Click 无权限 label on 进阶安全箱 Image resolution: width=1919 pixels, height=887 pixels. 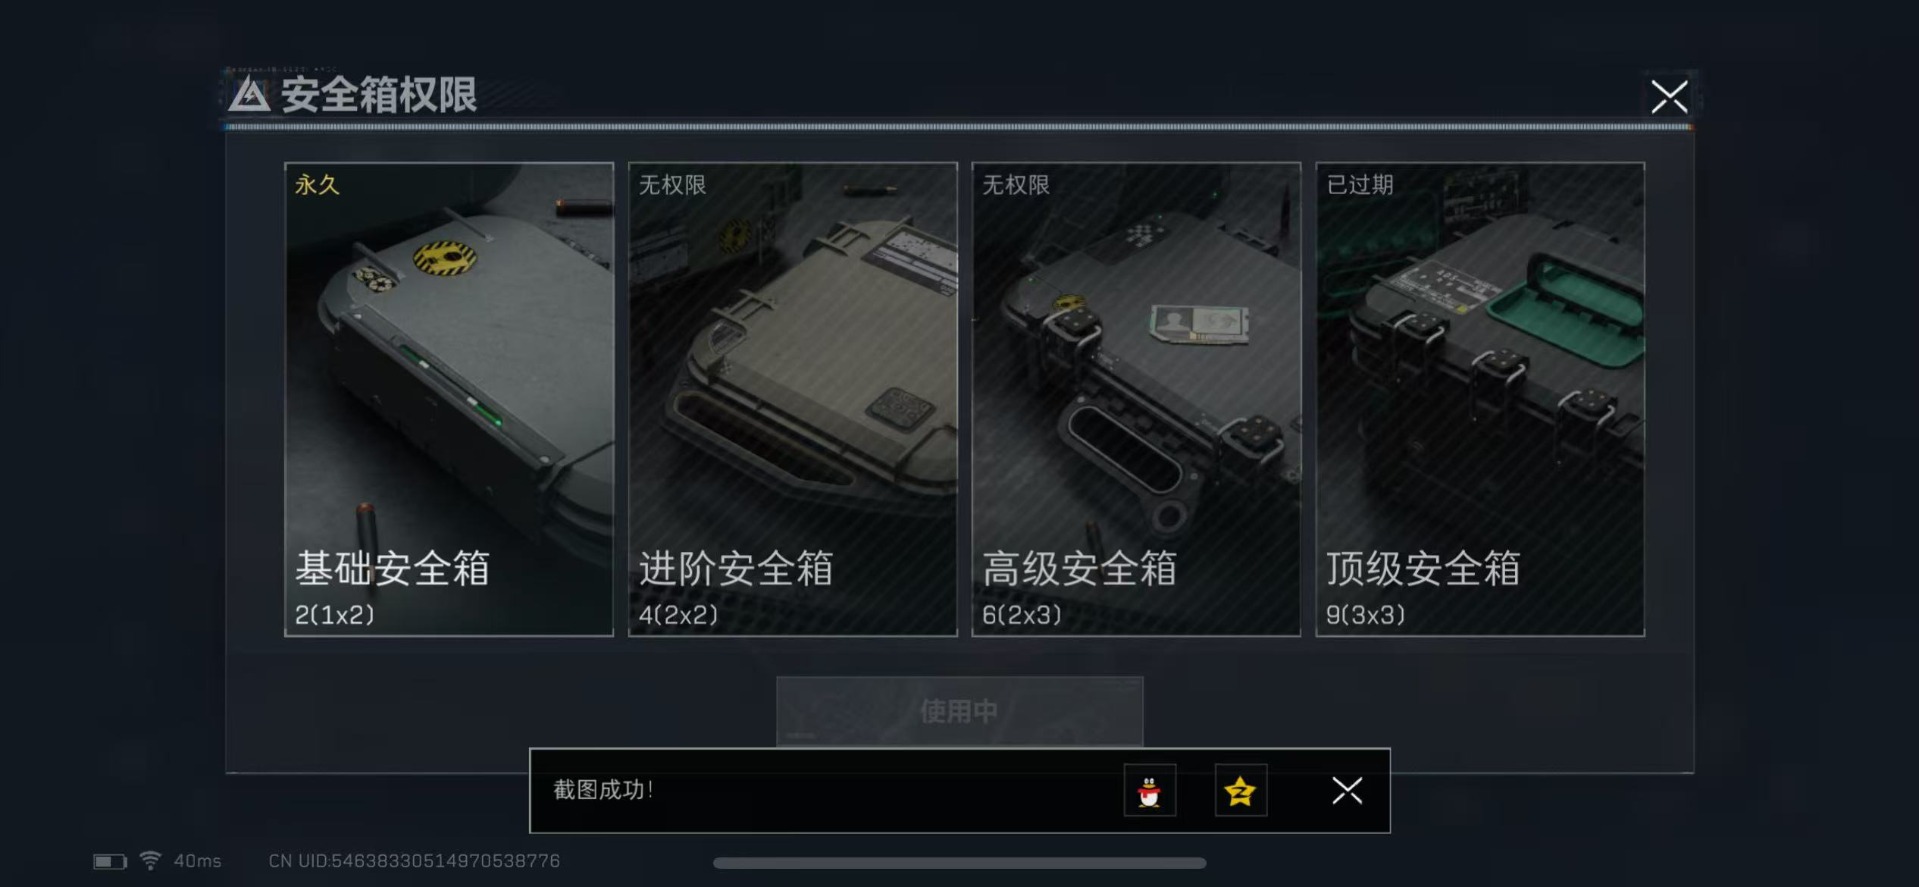coord(673,185)
